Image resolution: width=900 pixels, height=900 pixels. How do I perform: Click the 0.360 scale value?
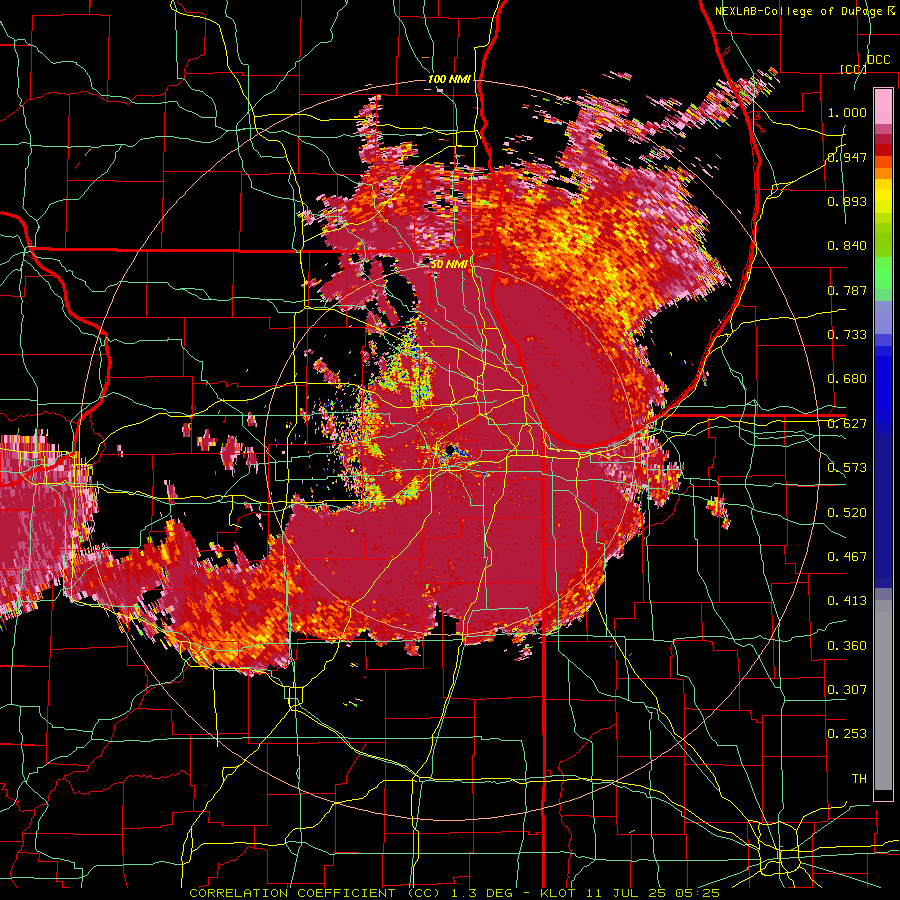pos(847,645)
